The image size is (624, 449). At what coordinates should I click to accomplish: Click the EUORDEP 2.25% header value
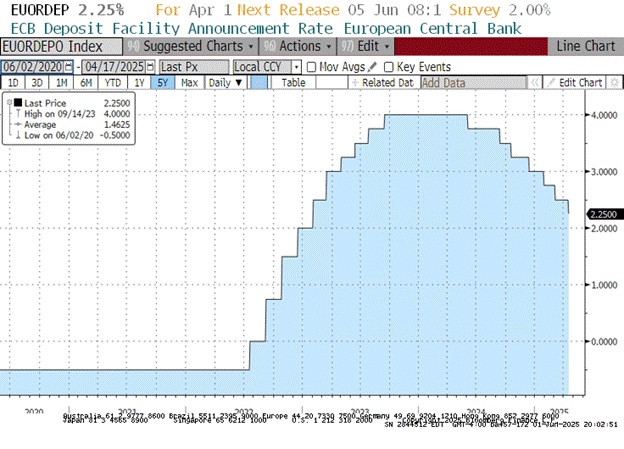(67, 10)
